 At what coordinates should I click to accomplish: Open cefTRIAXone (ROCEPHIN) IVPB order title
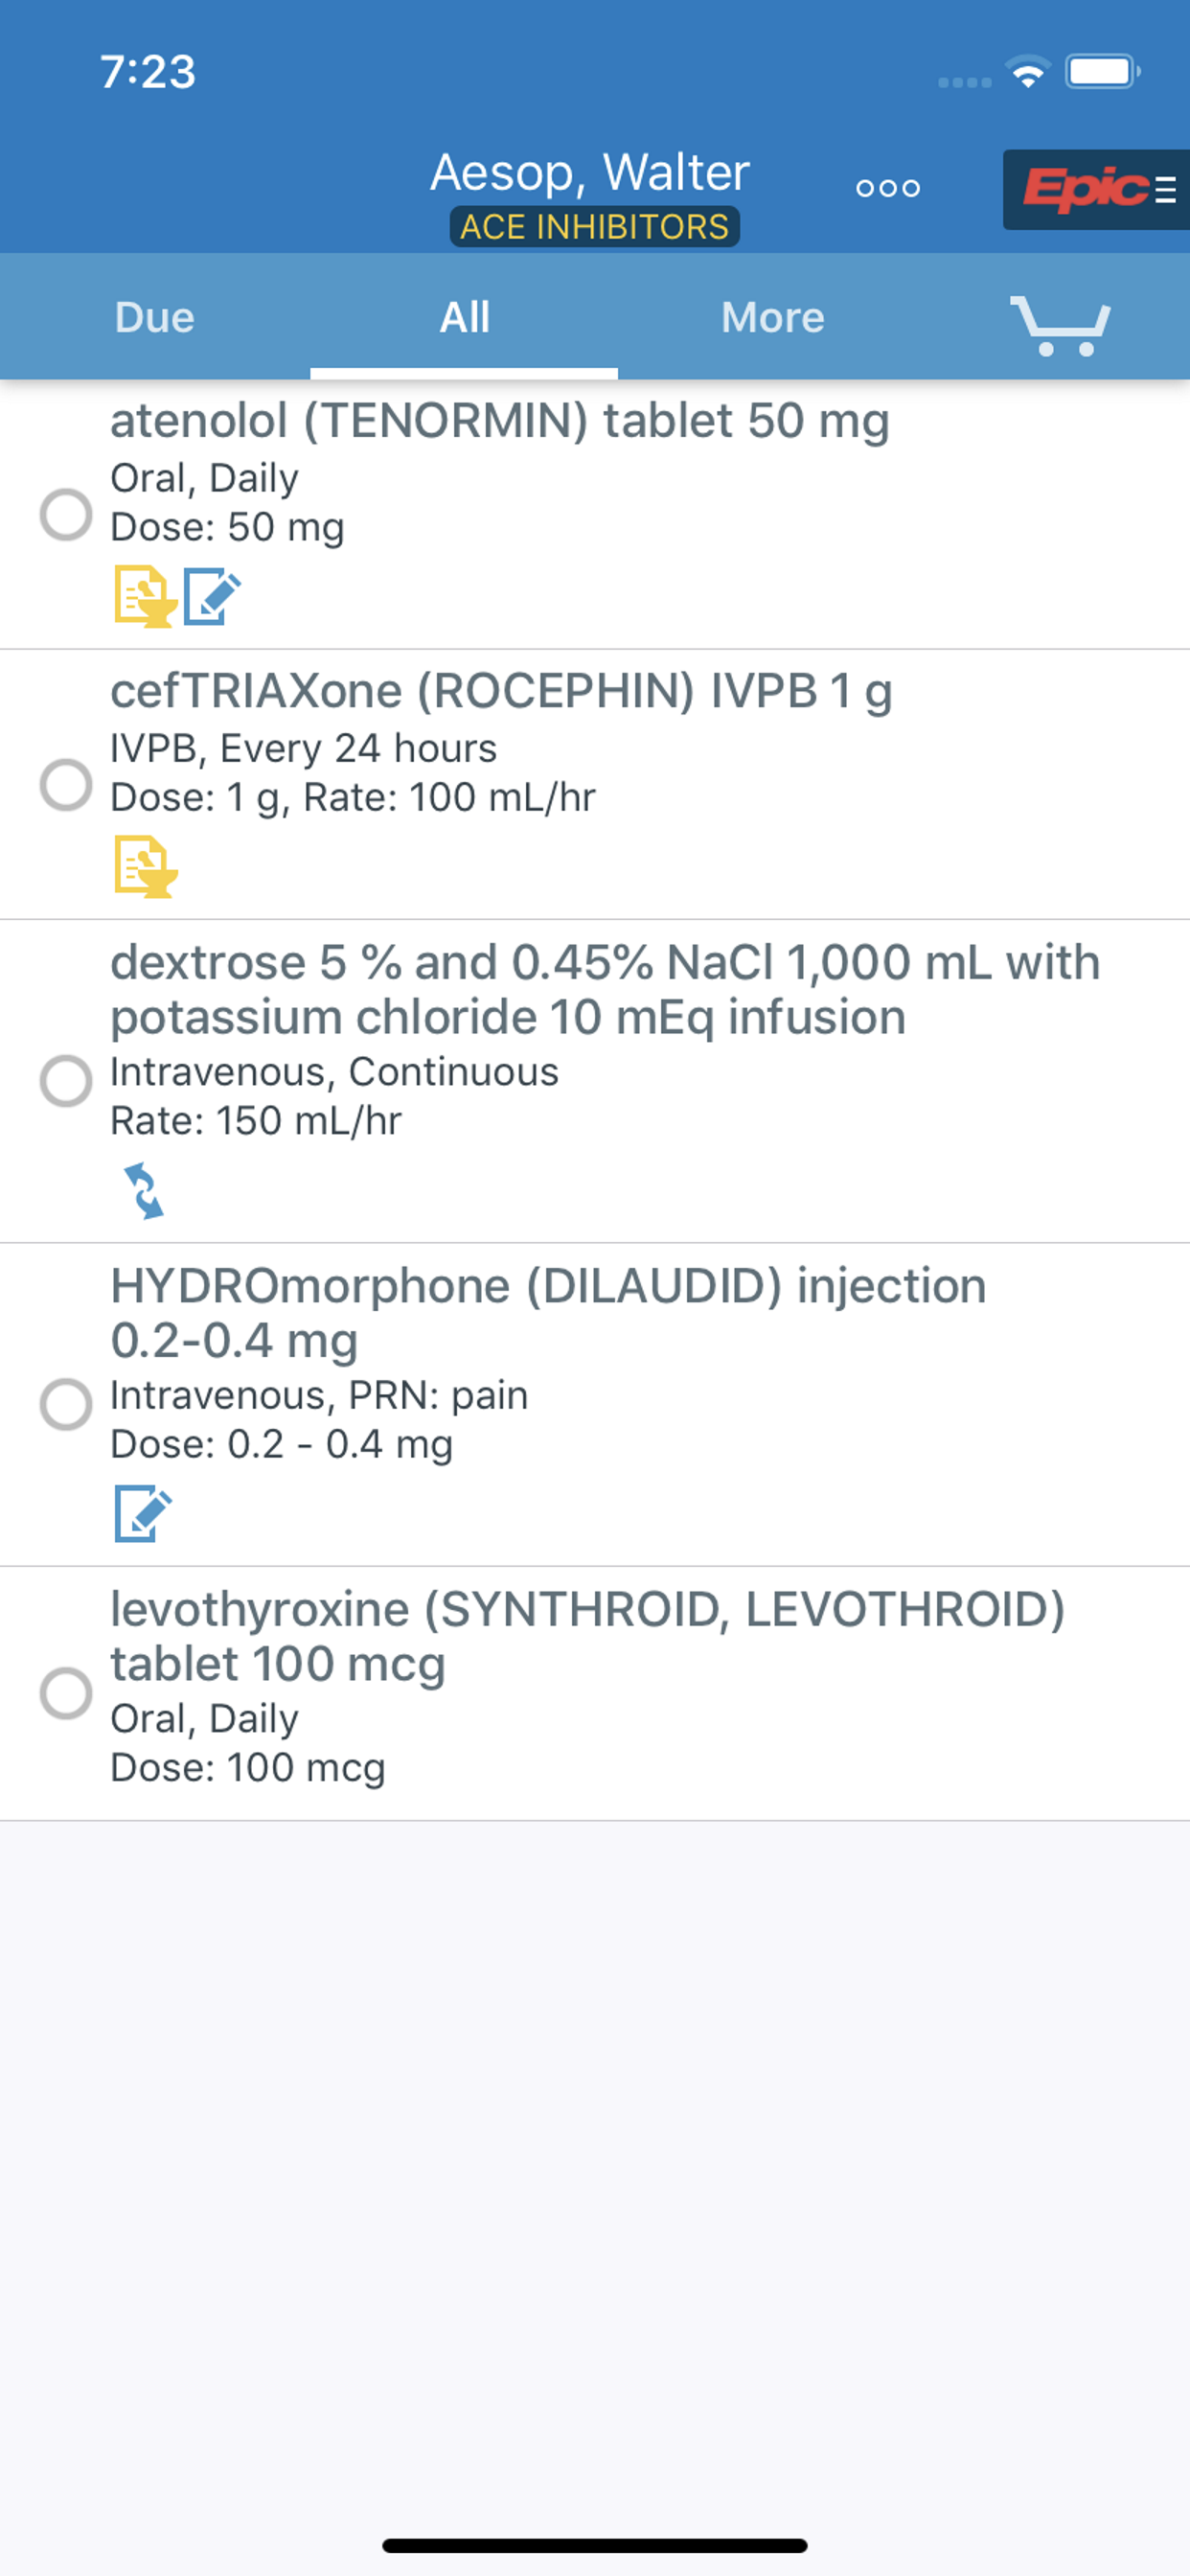click(x=501, y=691)
